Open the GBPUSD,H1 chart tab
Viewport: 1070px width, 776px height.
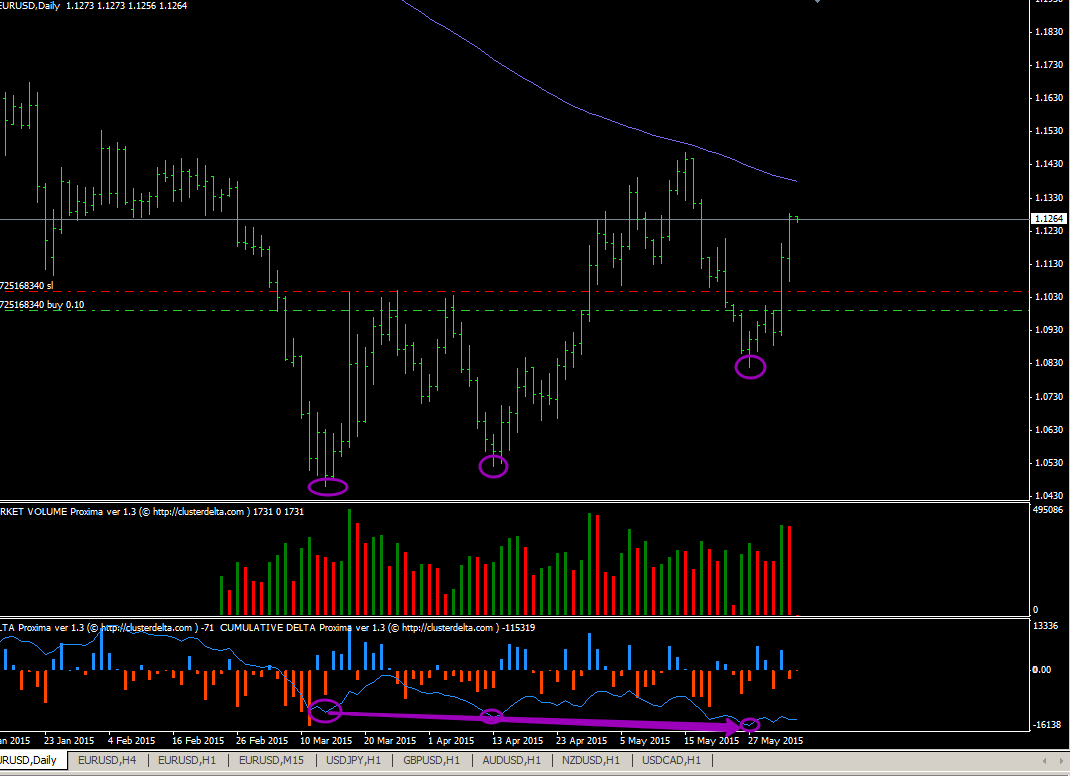[x=431, y=760]
